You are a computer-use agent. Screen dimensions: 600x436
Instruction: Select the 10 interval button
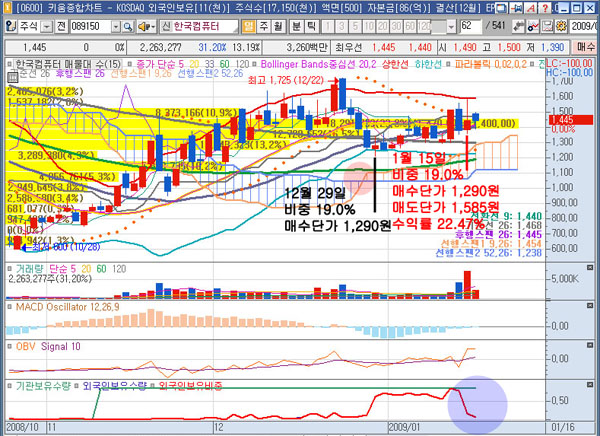point(369,26)
